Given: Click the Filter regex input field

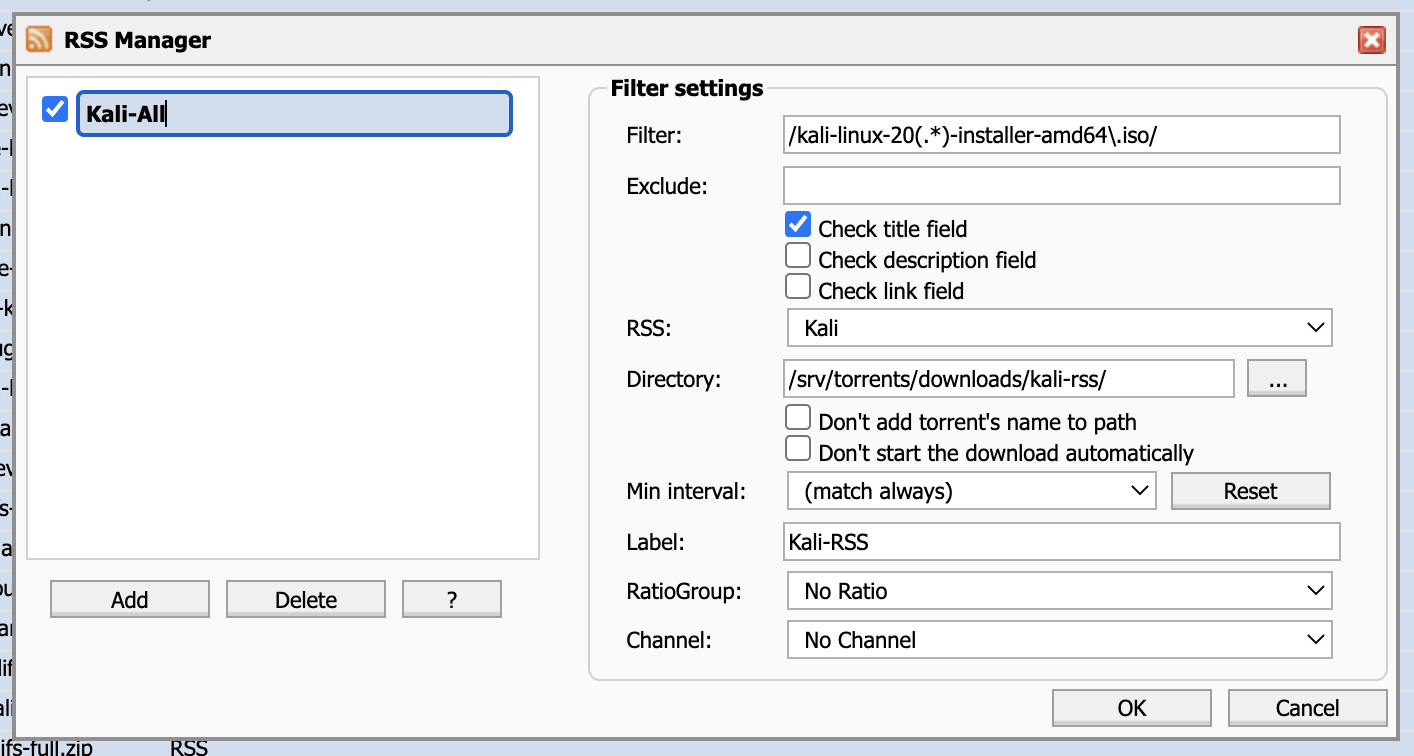Looking at the screenshot, I should [1061, 135].
